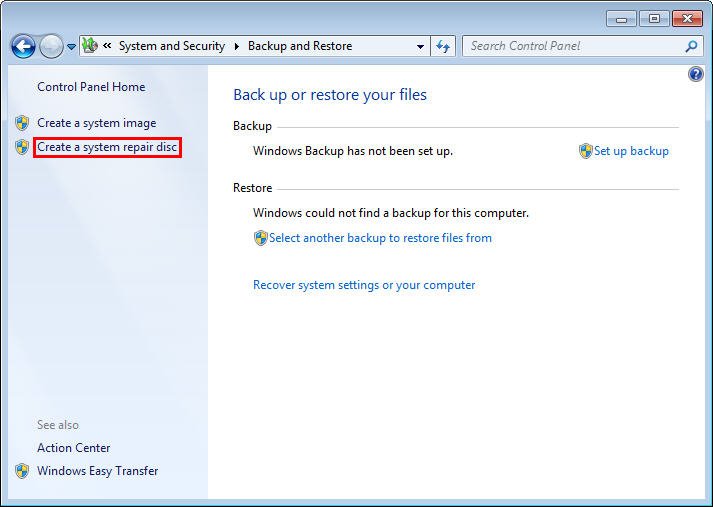
Task: Click the Forward navigation arrow
Action: click(51, 46)
